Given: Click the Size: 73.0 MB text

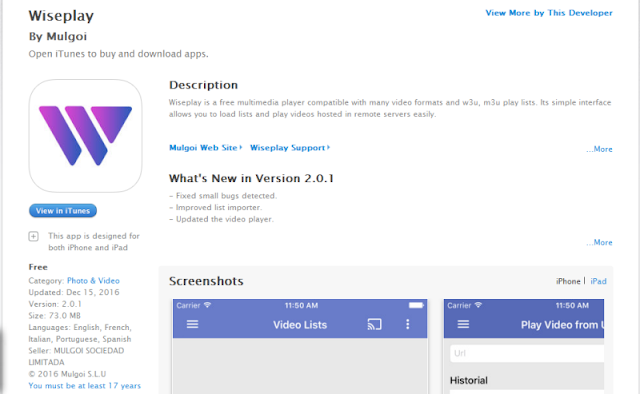Looking at the screenshot, I should pyautogui.click(x=55, y=316).
